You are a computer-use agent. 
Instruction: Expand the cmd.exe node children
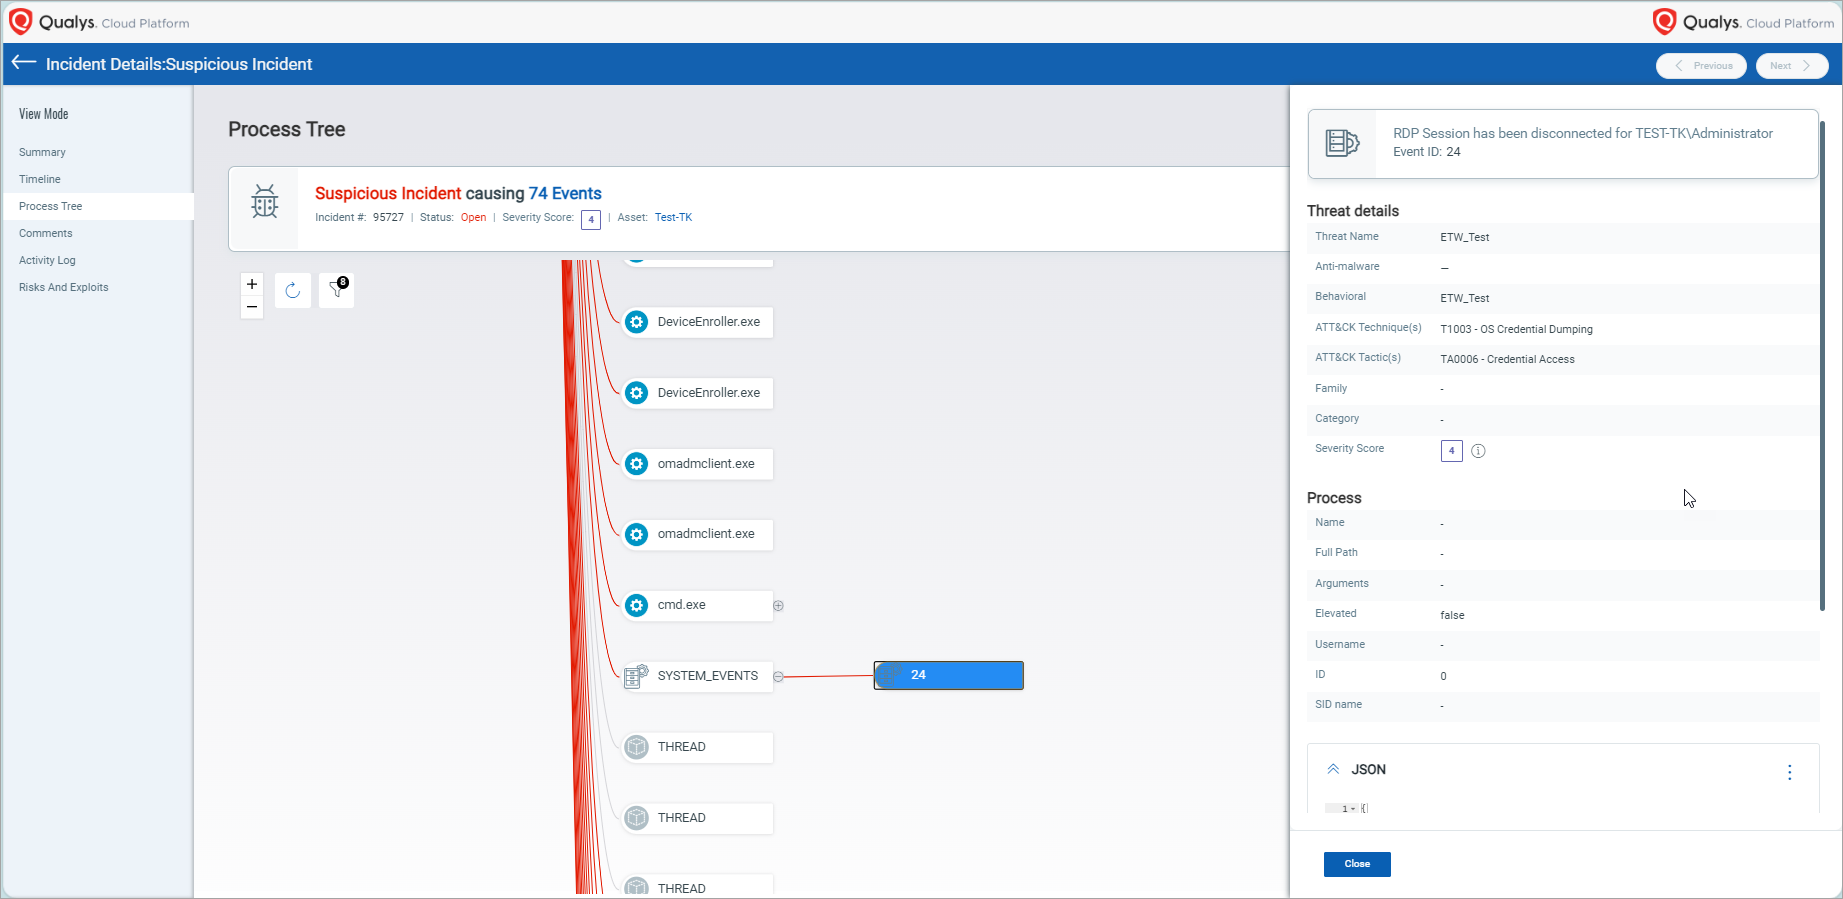coord(778,606)
